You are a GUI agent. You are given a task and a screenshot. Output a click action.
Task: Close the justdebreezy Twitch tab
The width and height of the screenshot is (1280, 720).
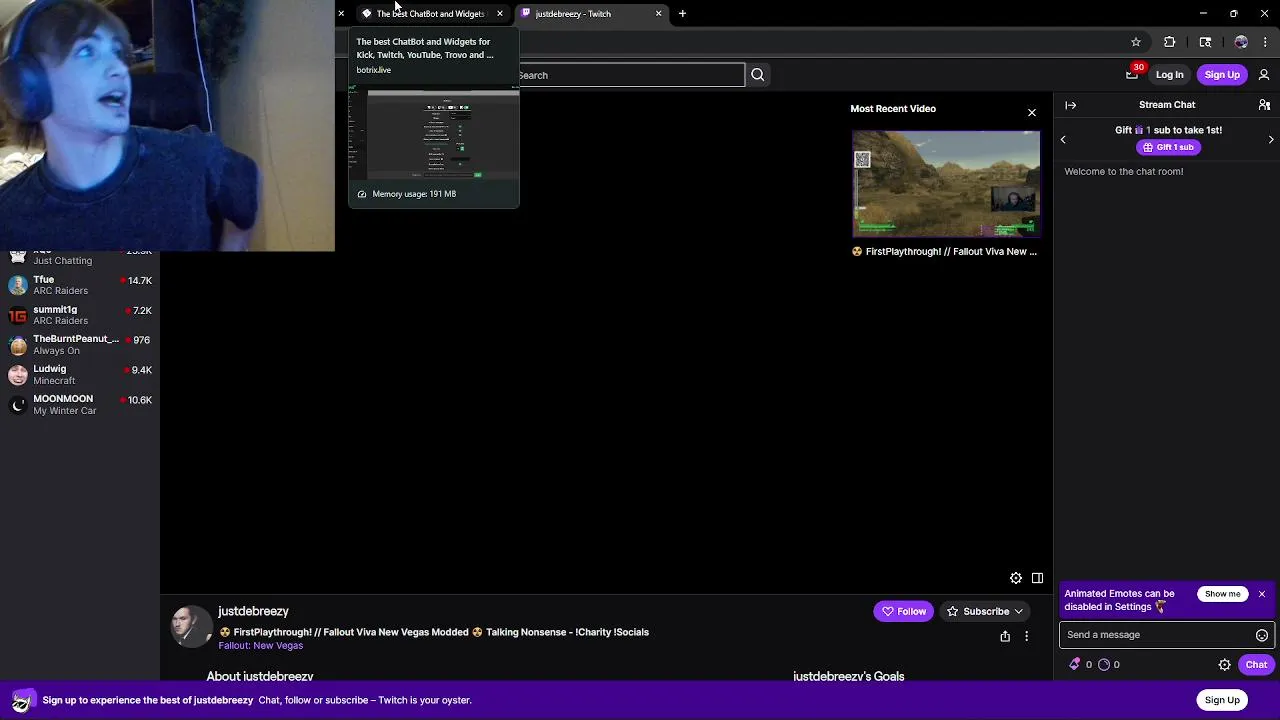pyautogui.click(x=658, y=14)
